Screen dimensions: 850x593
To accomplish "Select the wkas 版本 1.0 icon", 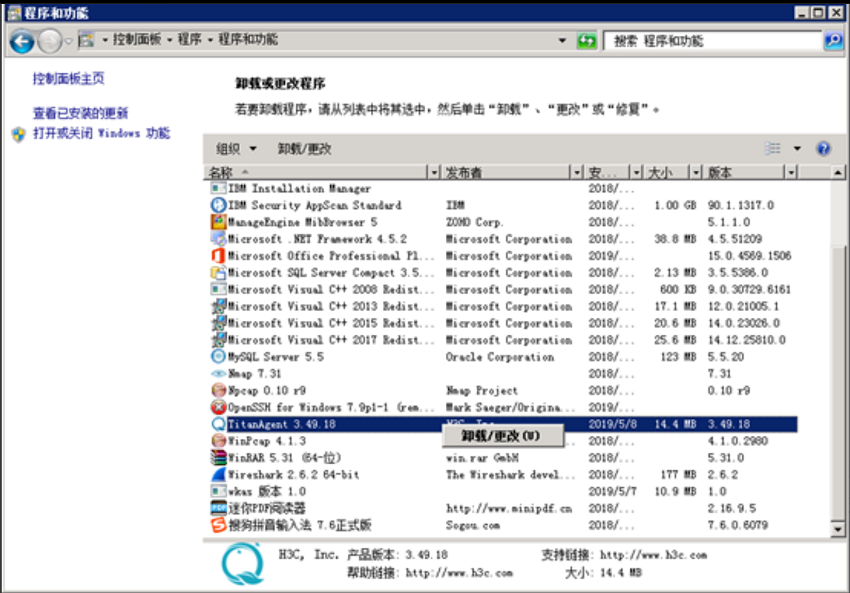I will pyautogui.click(x=218, y=491).
